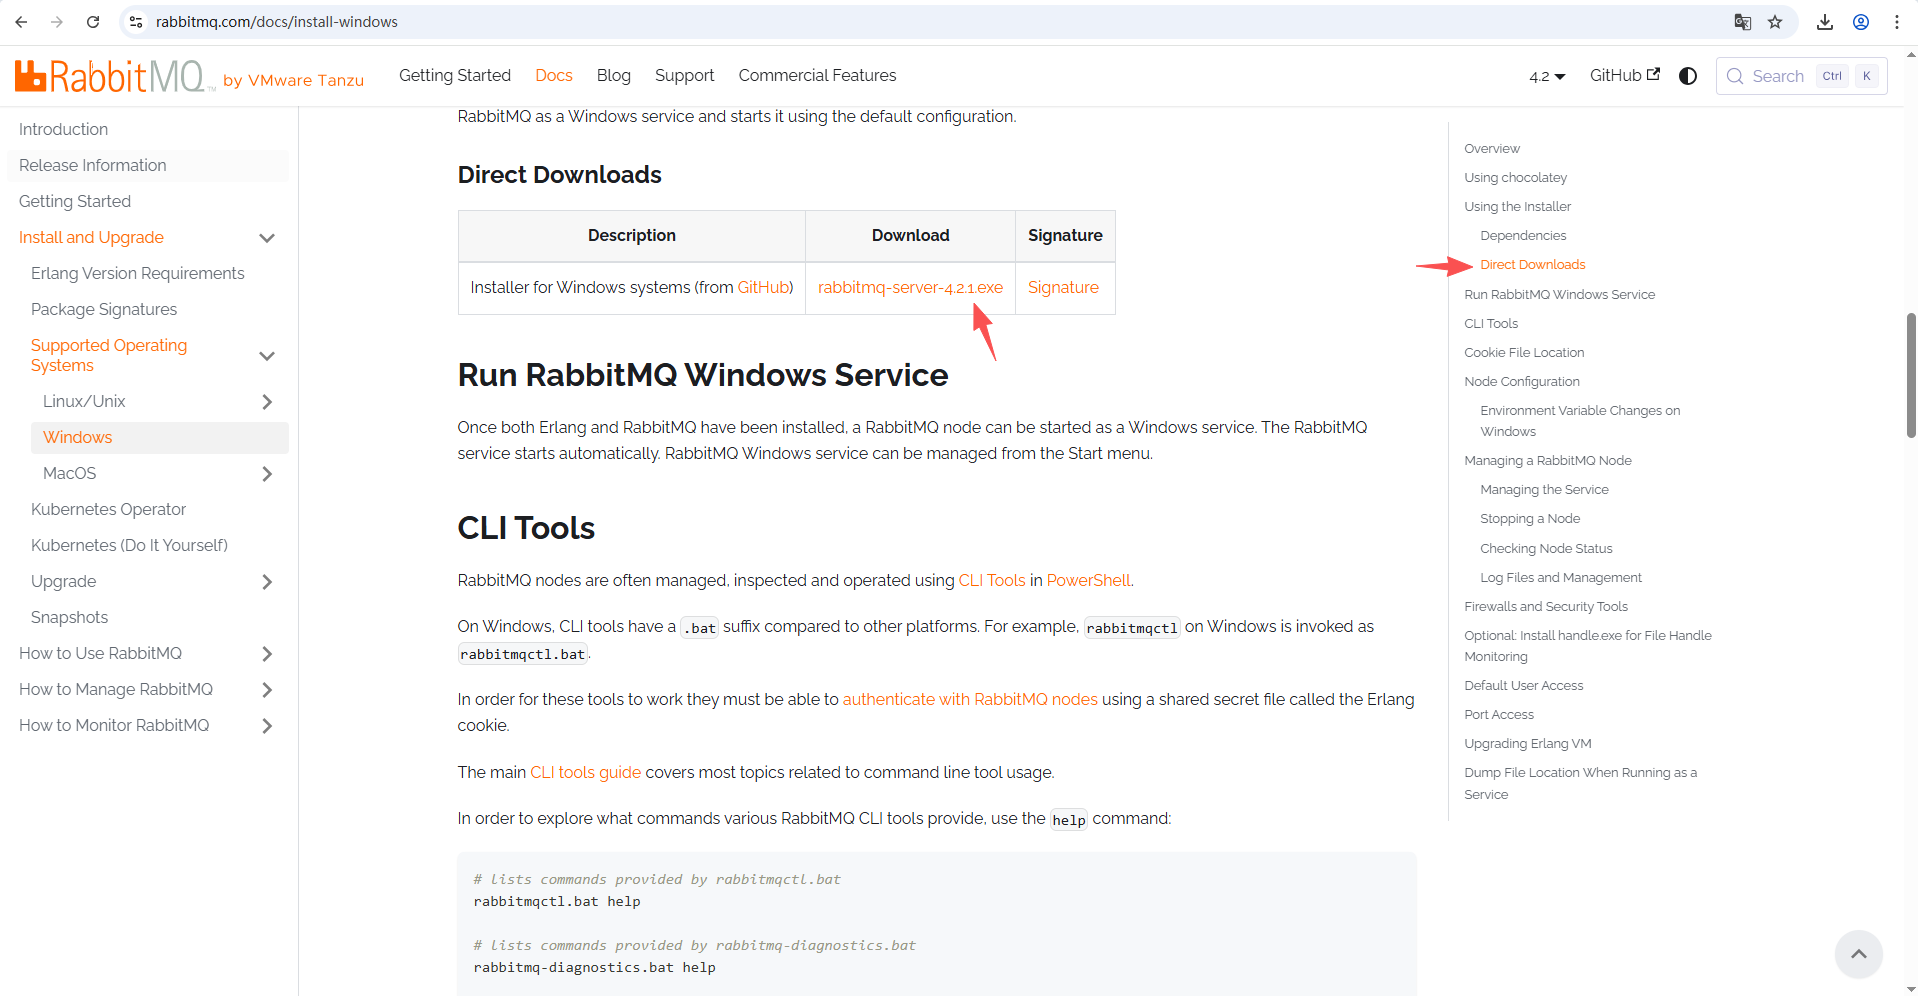Click the scroll back to top button
Image resolution: width=1918 pixels, height=996 pixels.
(x=1859, y=954)
